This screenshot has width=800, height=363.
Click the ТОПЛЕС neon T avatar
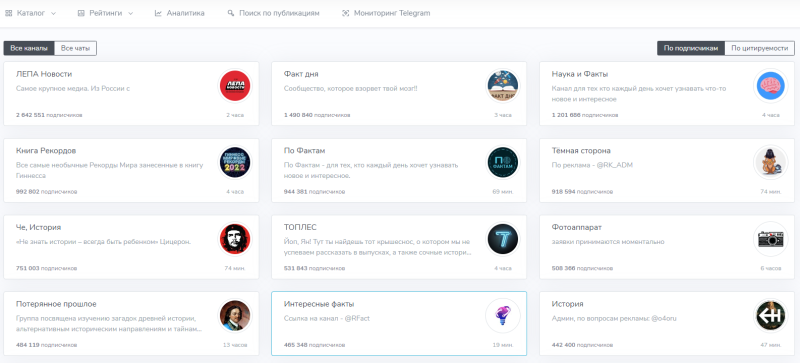click(503, 239)
